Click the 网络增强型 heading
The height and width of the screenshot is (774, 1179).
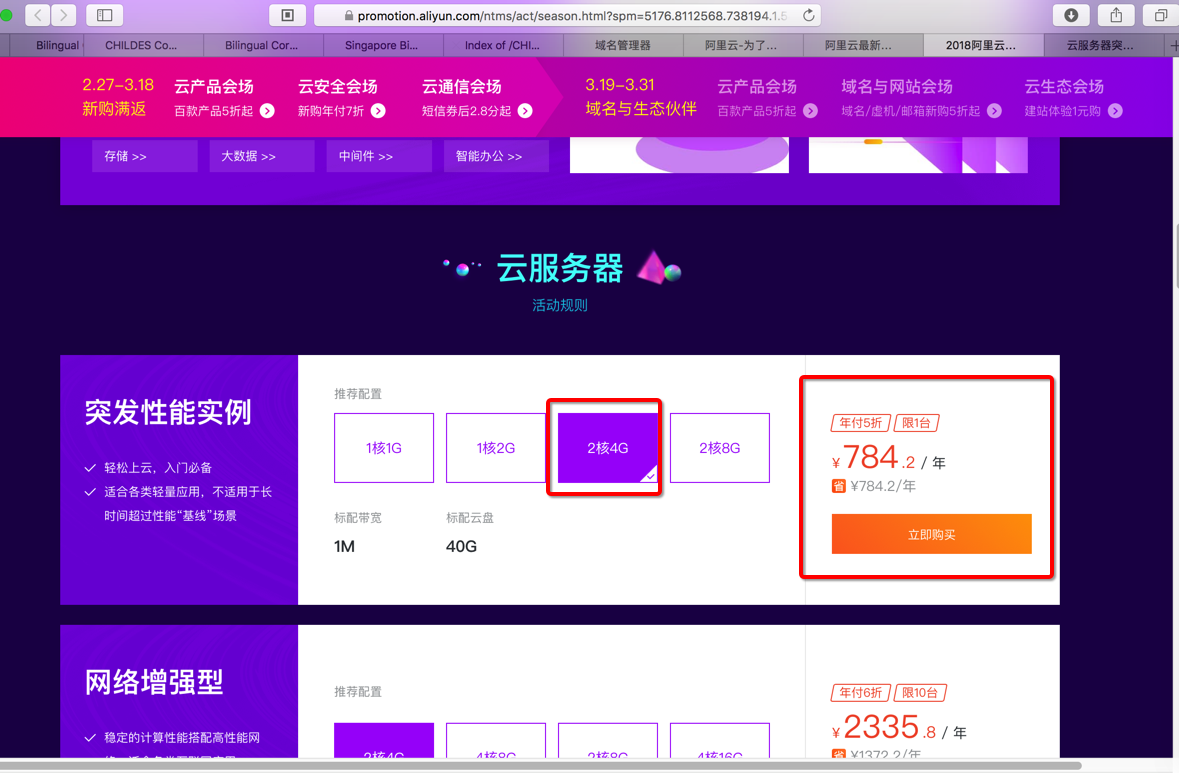(154, 682)
